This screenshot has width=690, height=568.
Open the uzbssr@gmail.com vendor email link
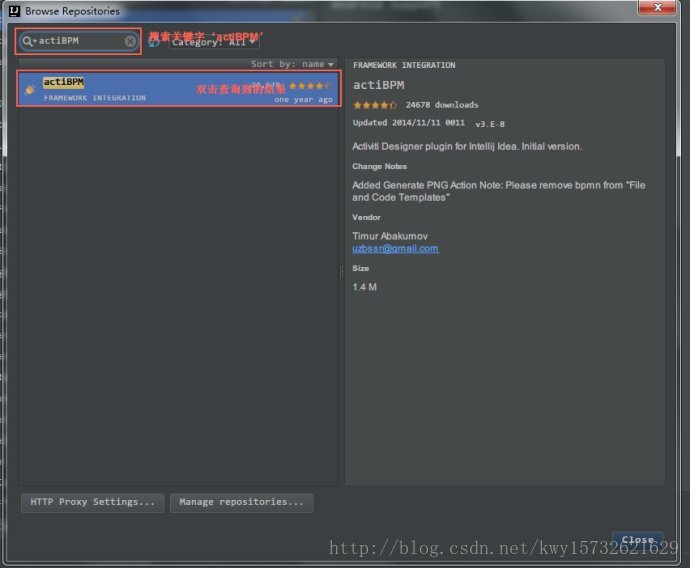[x=395, y=249]
